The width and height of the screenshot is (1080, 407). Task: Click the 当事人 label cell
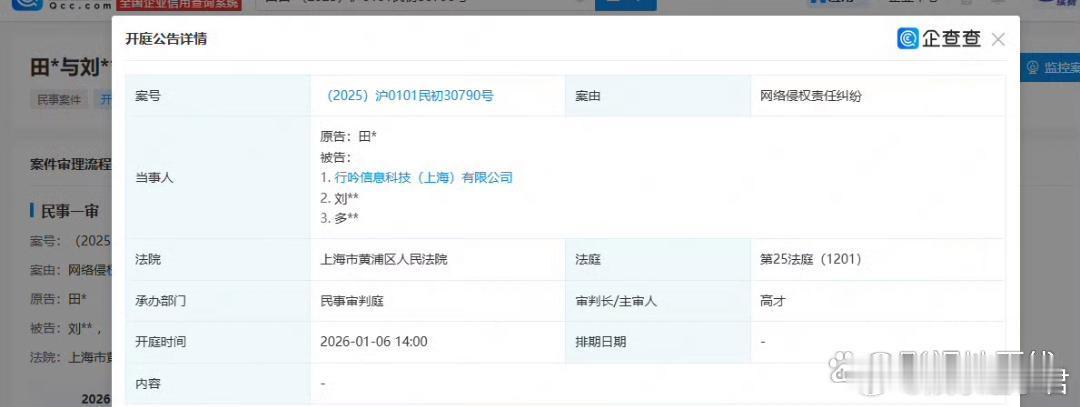pyautogui.click(x=218, y=178)
